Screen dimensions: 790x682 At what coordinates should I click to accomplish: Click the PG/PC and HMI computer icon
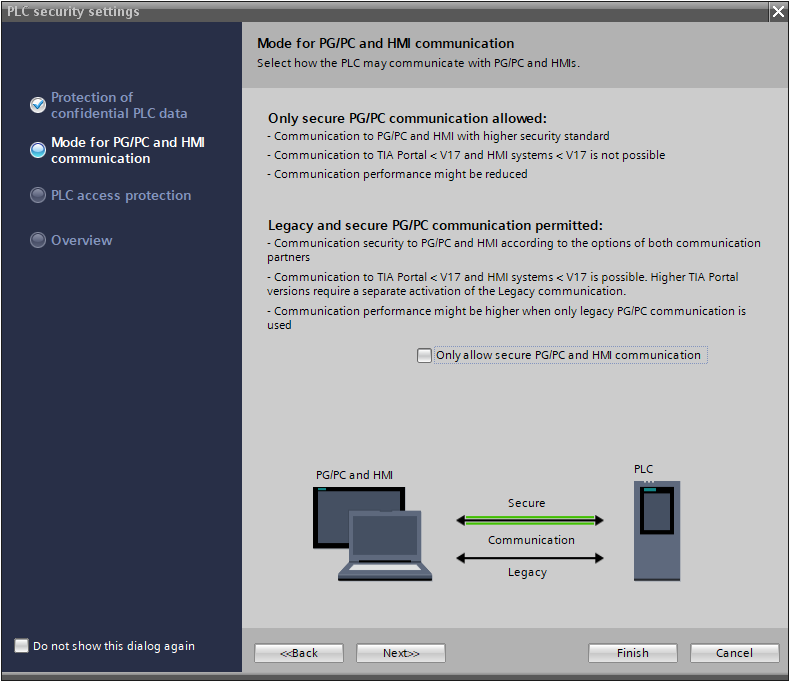[372, 533]
